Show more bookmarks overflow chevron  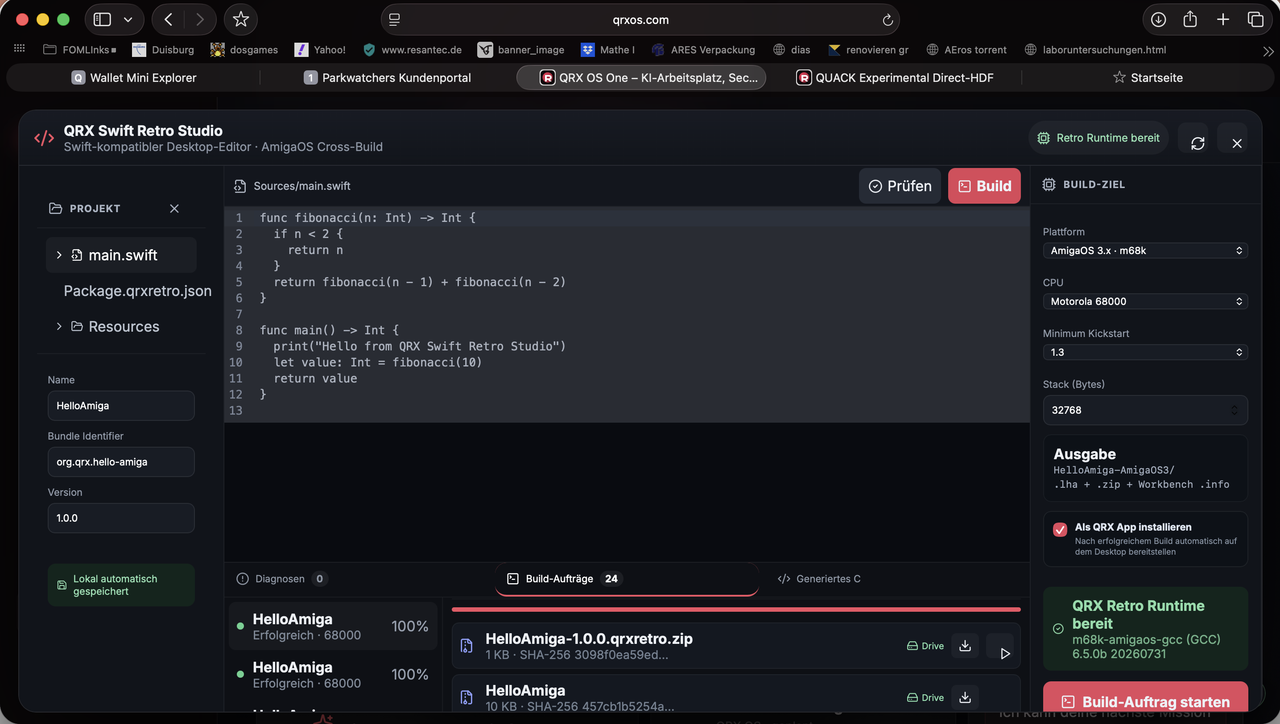pyautogui.click(x=1268, y=50)
